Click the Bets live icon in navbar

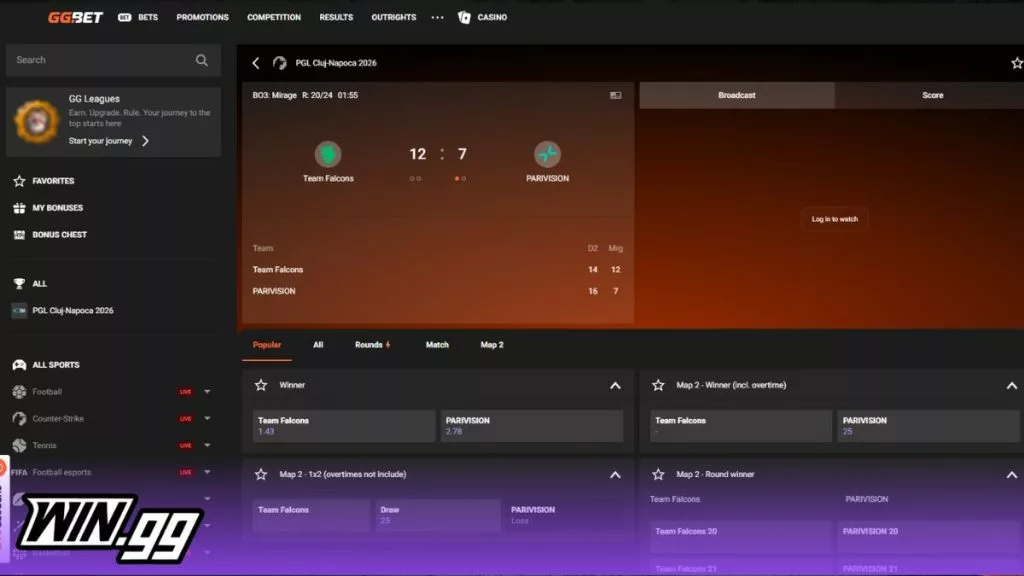click(x=124, y=18)
